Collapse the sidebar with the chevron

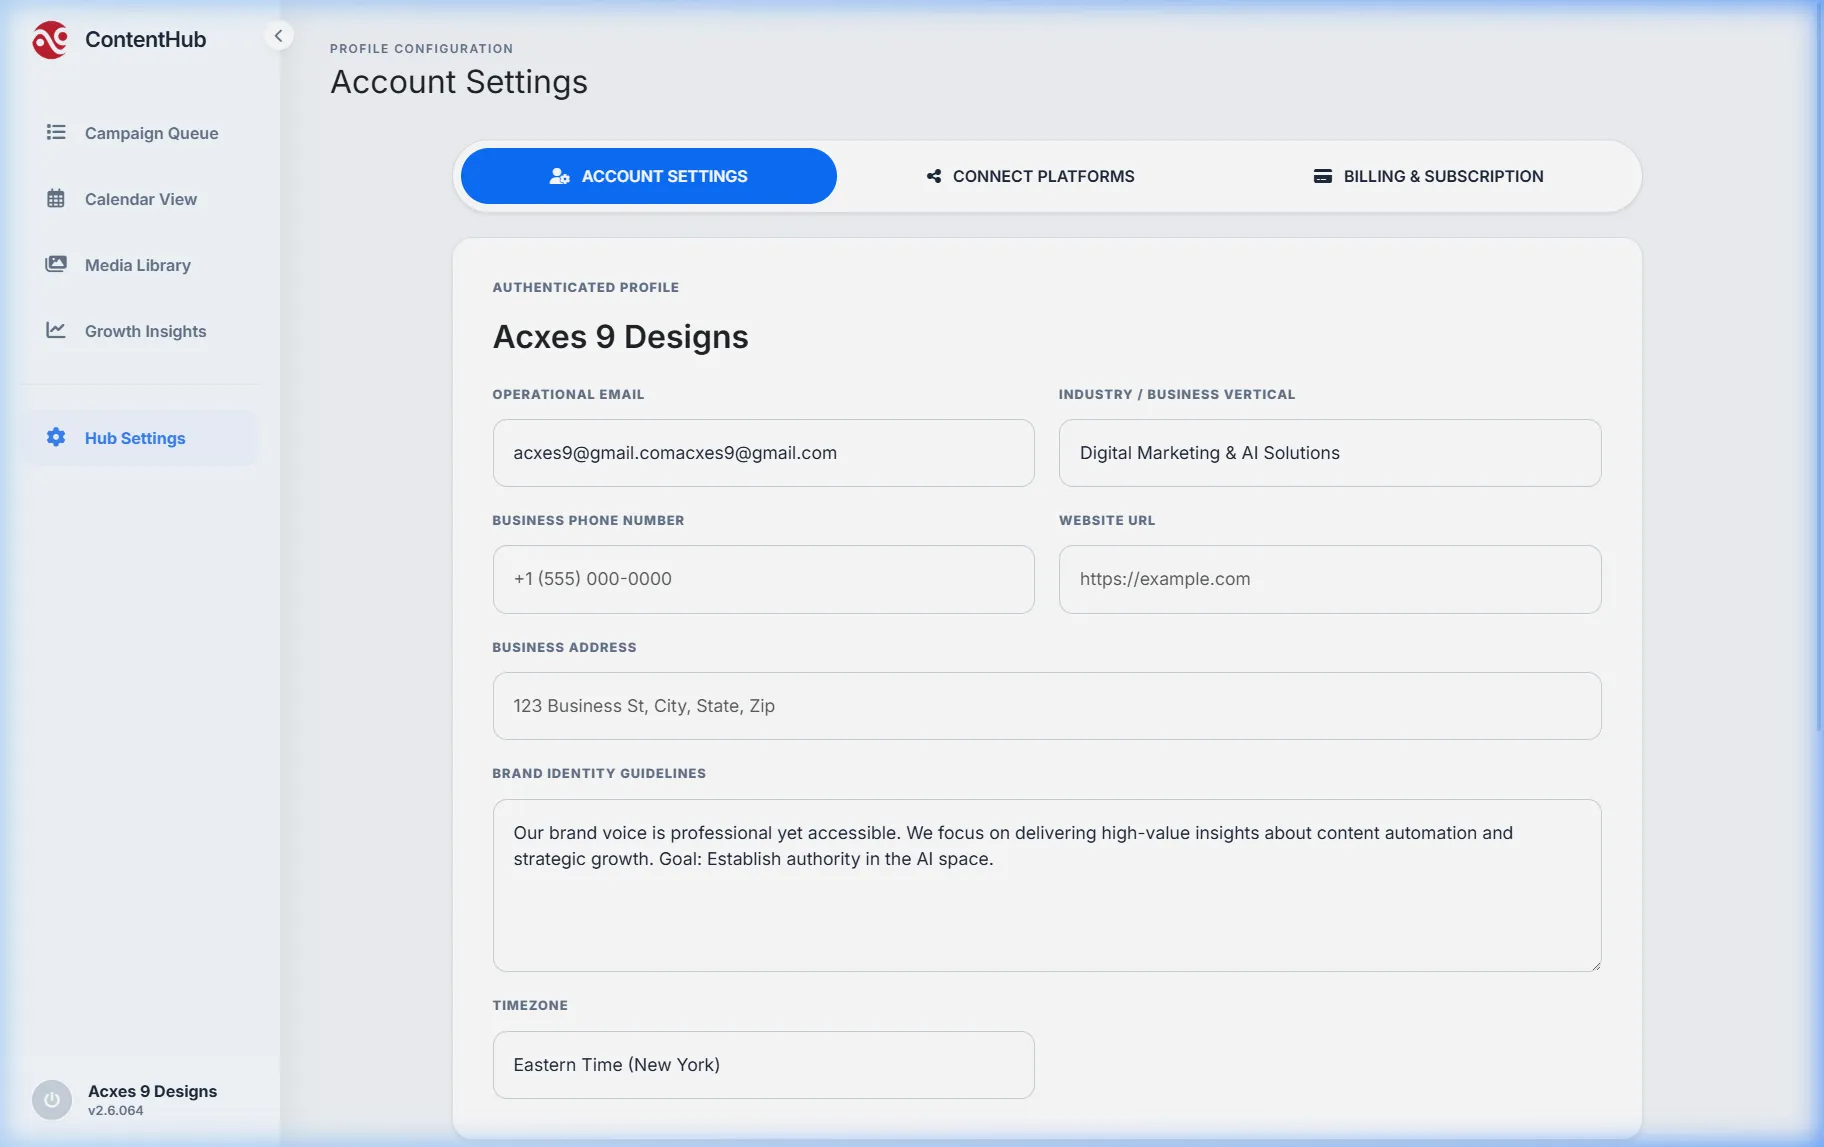point(279,36)
